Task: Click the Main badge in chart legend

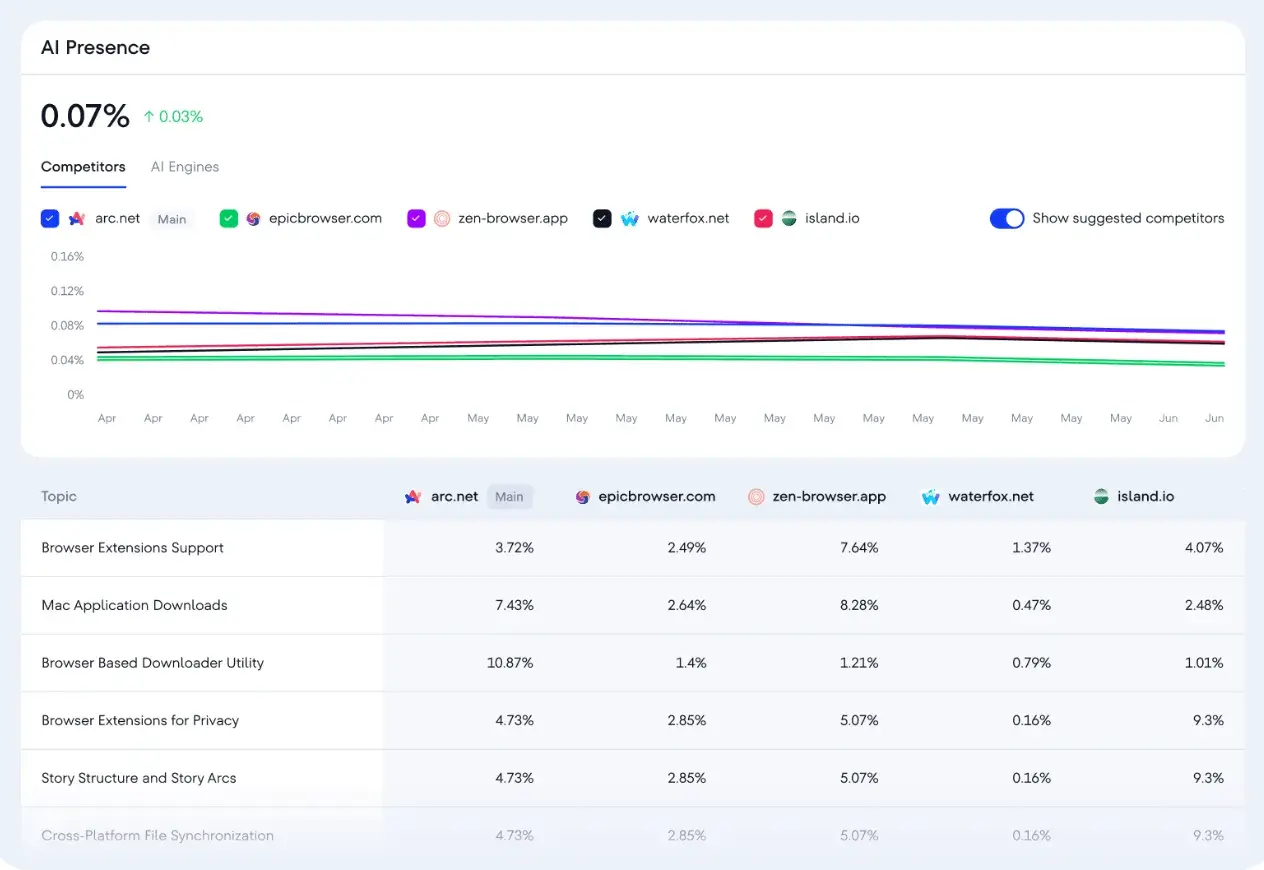Action: (x=172, y=219)
